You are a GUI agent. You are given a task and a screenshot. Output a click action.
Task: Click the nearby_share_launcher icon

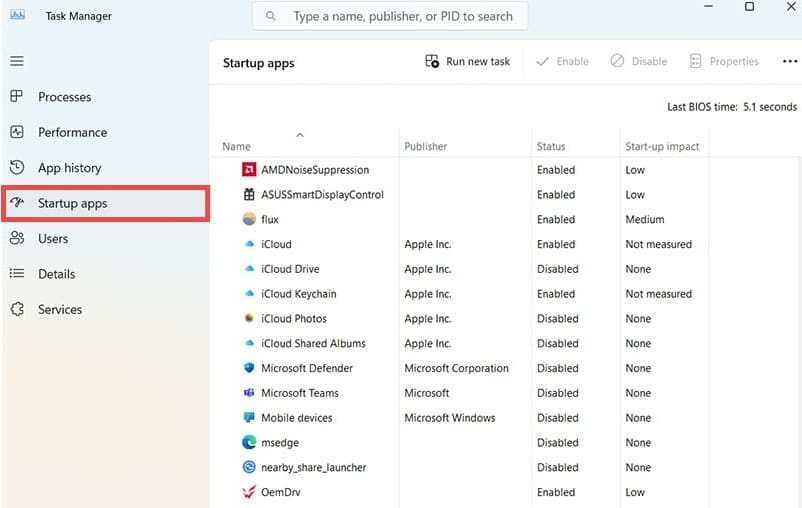pos(249,467)
